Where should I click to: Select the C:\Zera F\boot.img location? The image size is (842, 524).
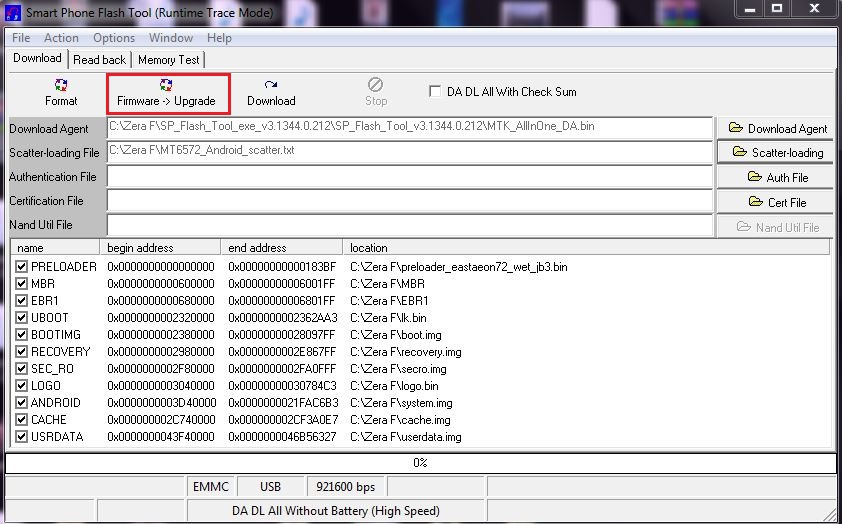396,335
